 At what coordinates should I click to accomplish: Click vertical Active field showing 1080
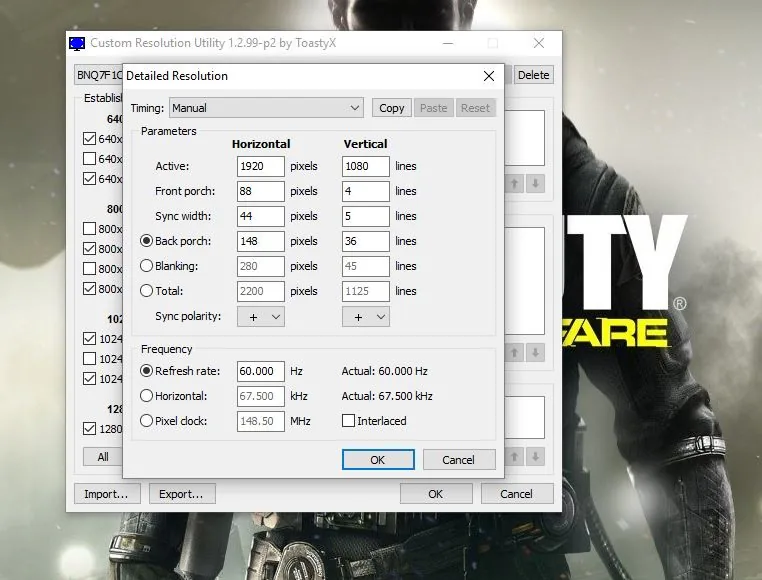pyautogui.click(x=366, y=166)
